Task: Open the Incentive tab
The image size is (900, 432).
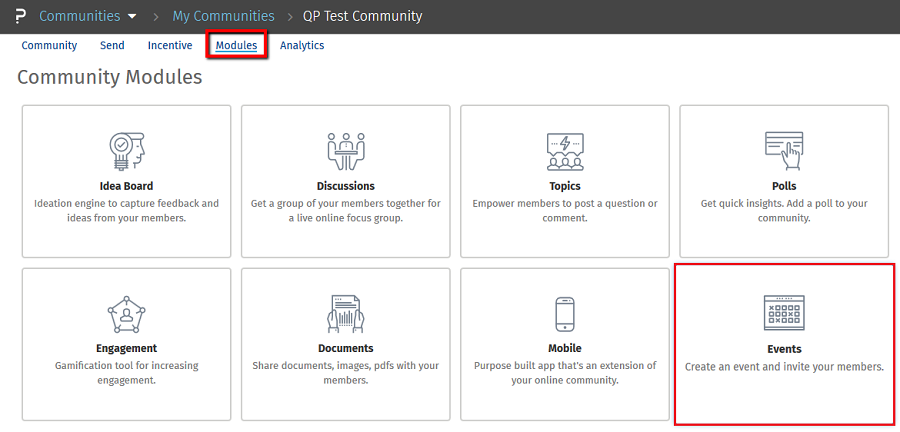Action: point(170,45)
